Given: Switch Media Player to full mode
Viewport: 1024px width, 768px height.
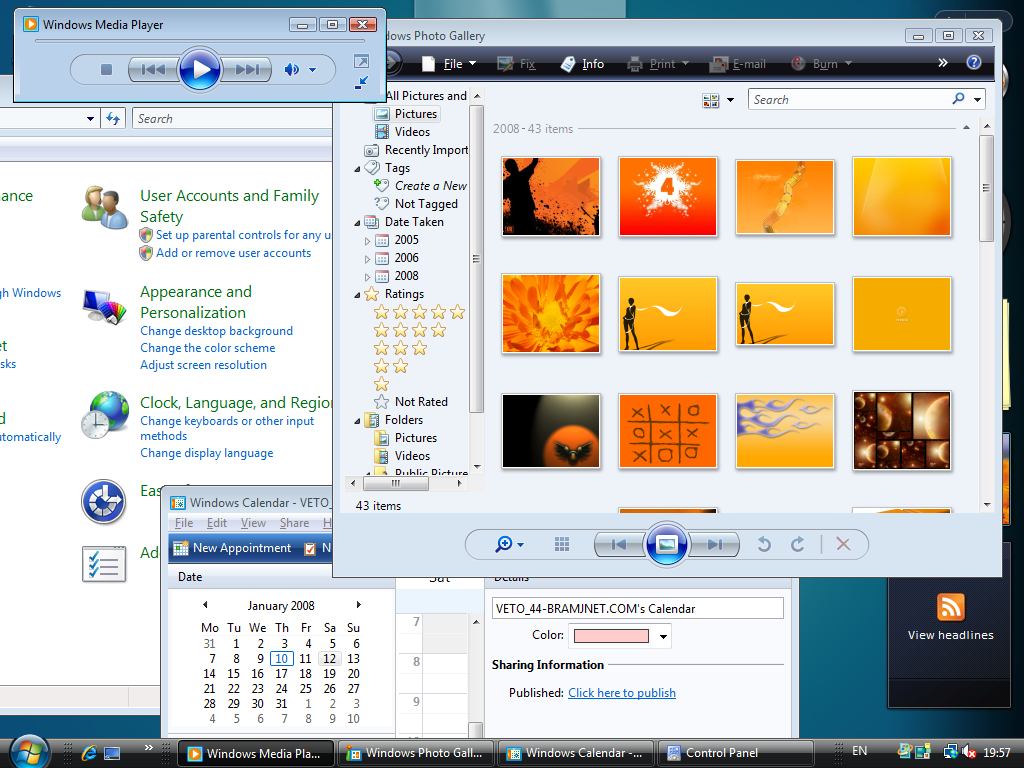Looking at the screenshot, I should pyautogui.click(x=361, y=61).
